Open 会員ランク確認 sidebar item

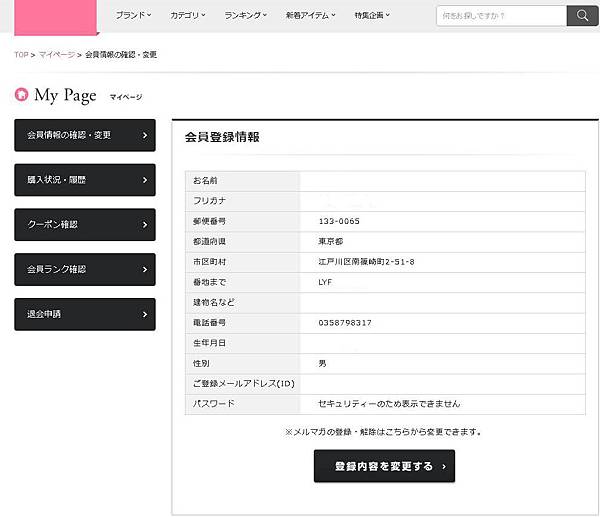click(x=85, y=269)
